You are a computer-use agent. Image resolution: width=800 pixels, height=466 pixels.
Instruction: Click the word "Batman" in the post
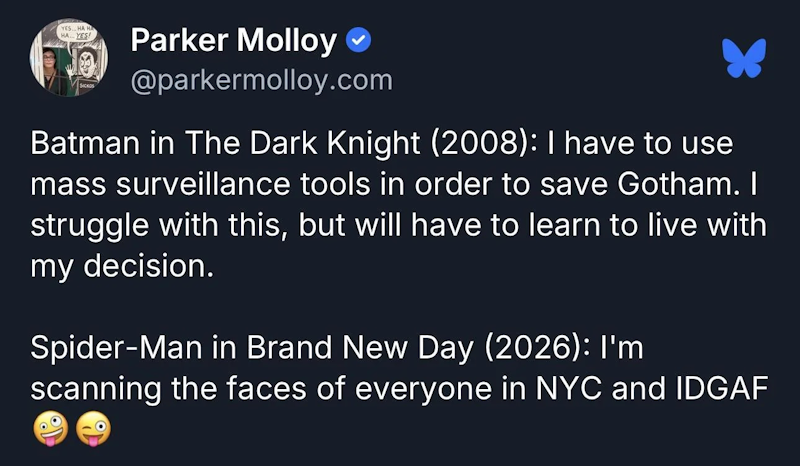click(x=85, y=143)
